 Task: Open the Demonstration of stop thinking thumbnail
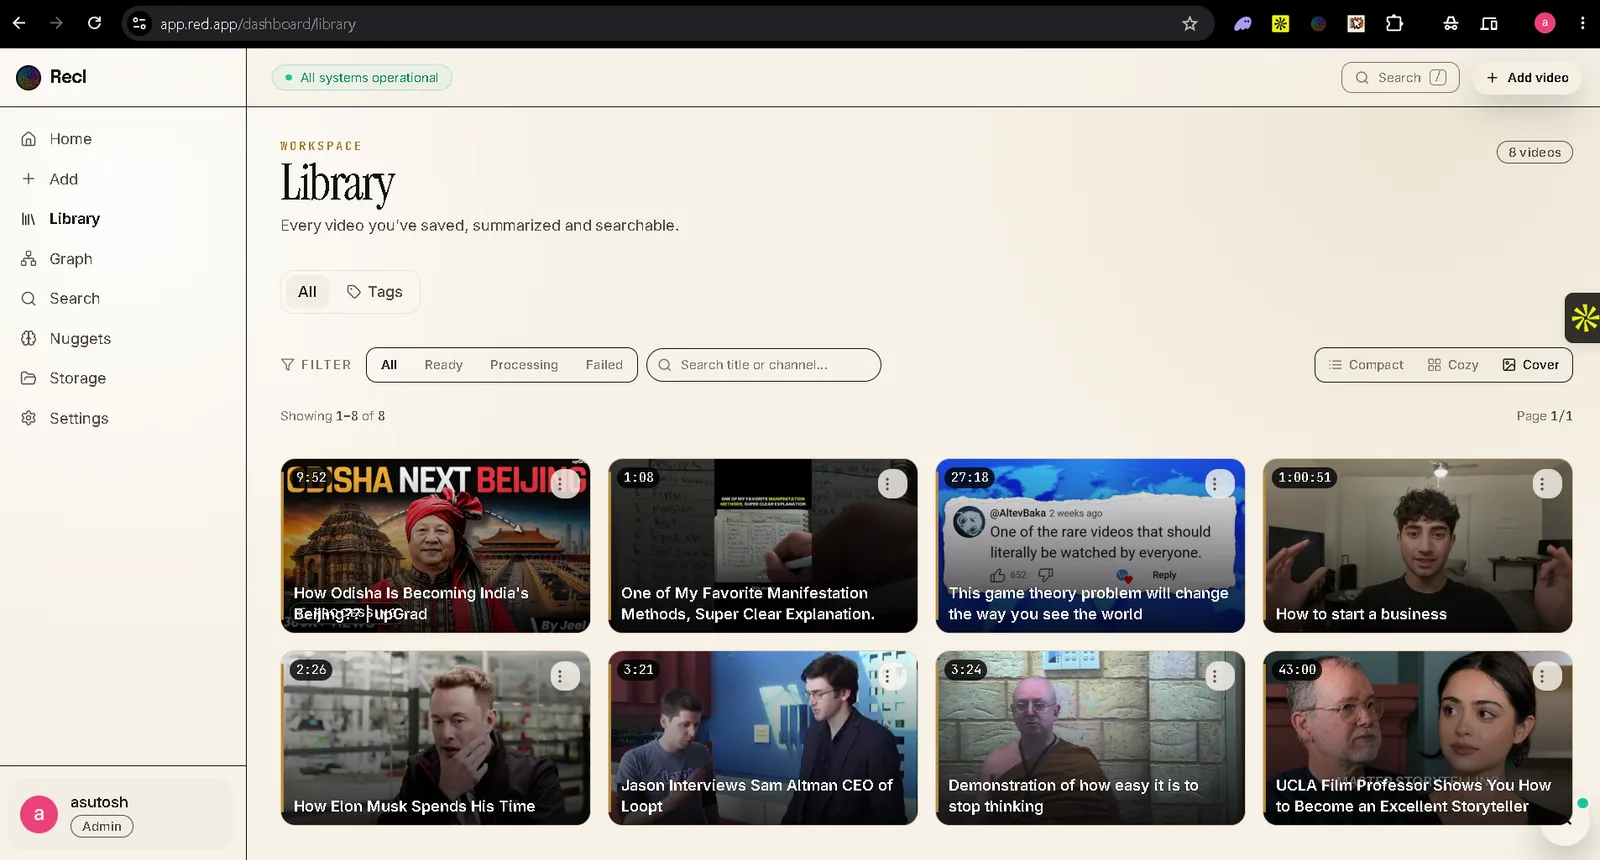(1090, 738)
